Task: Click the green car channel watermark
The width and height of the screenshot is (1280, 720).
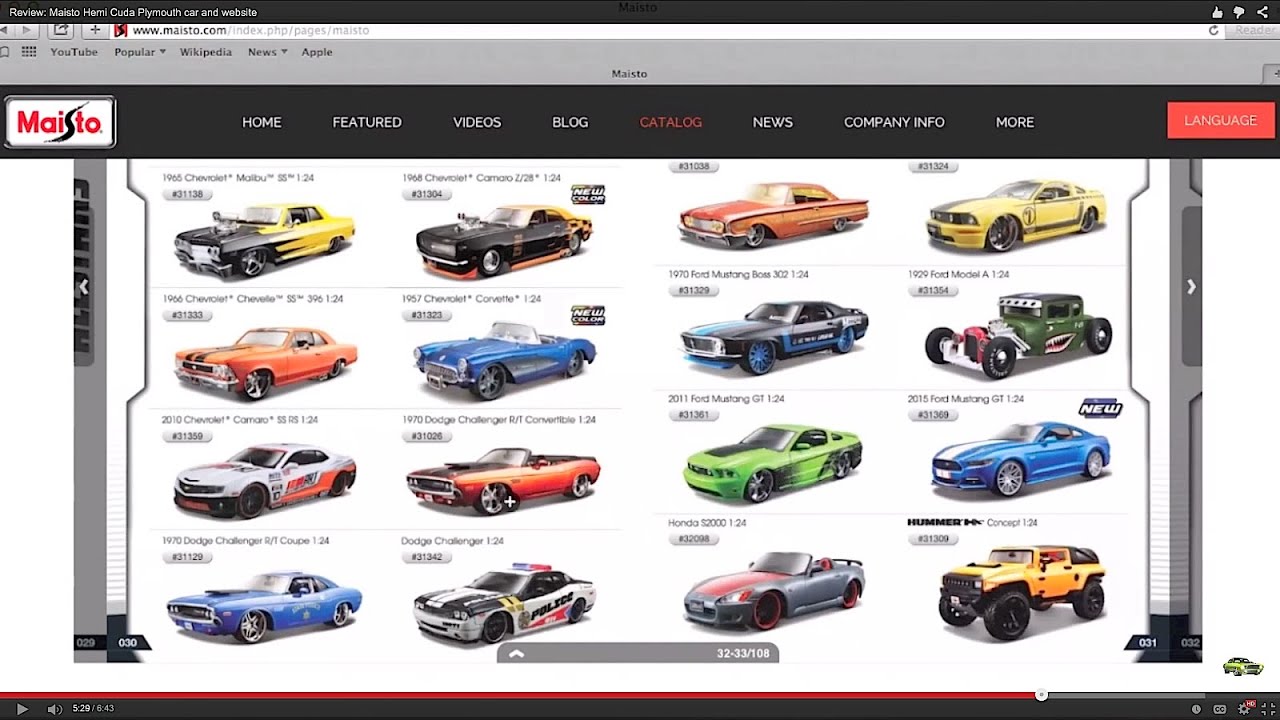Action: (x=1243, y=666)
